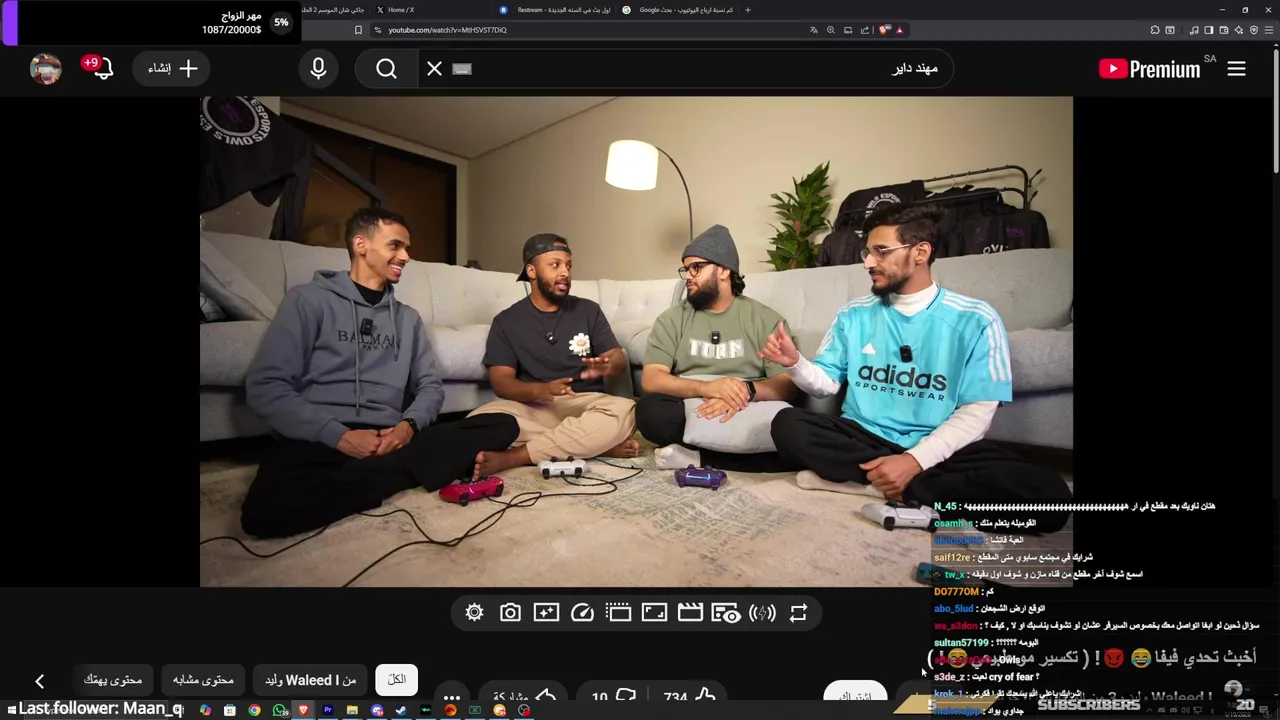Select the من Waleed I وليد chip

(310, 680)
